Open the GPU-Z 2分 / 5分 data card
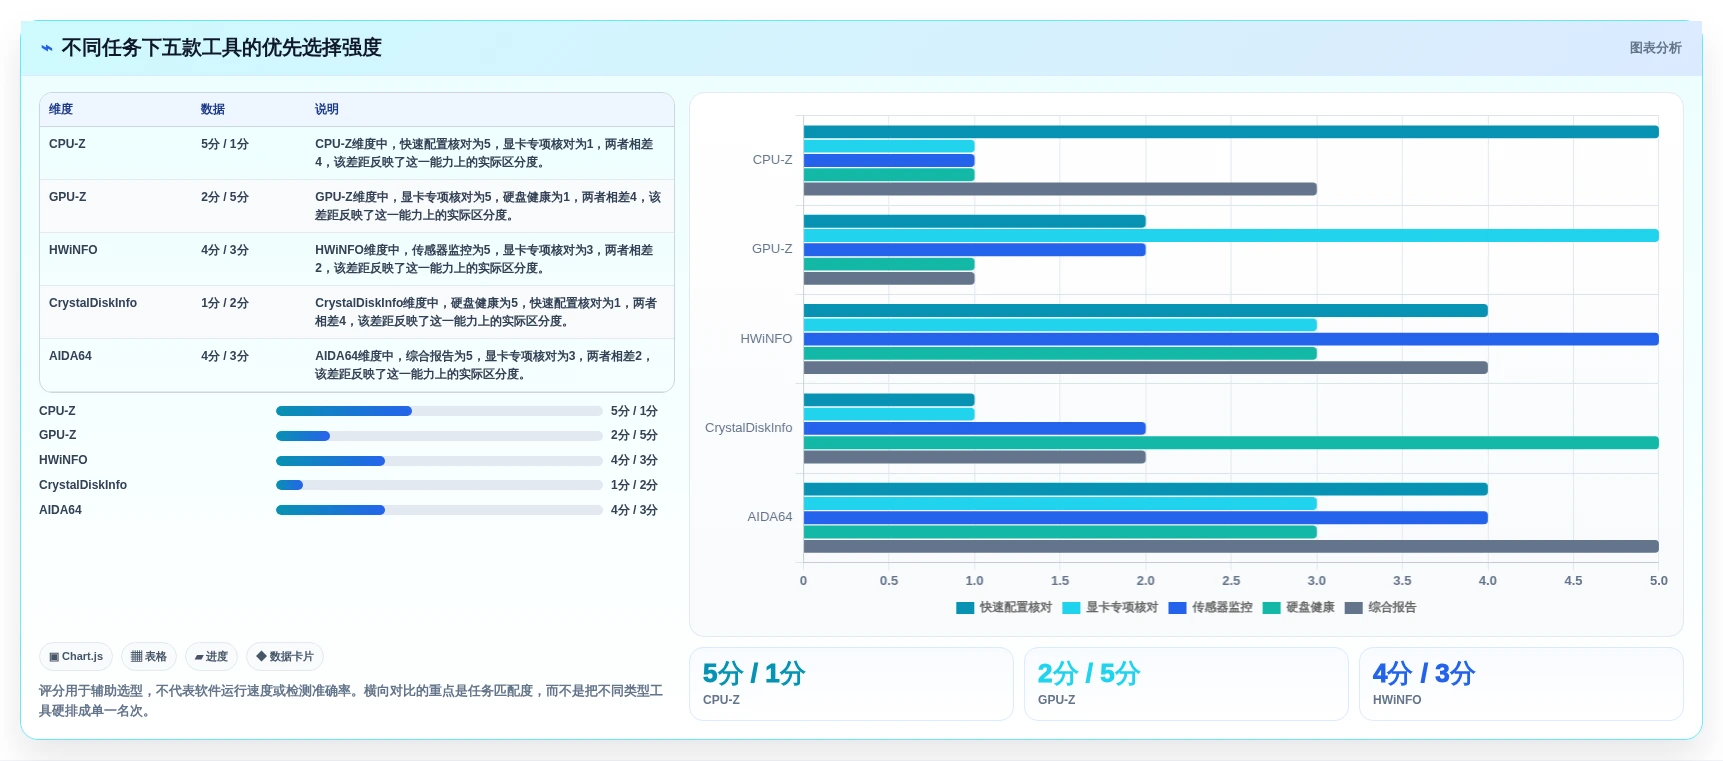 (x=1186, y=684)
